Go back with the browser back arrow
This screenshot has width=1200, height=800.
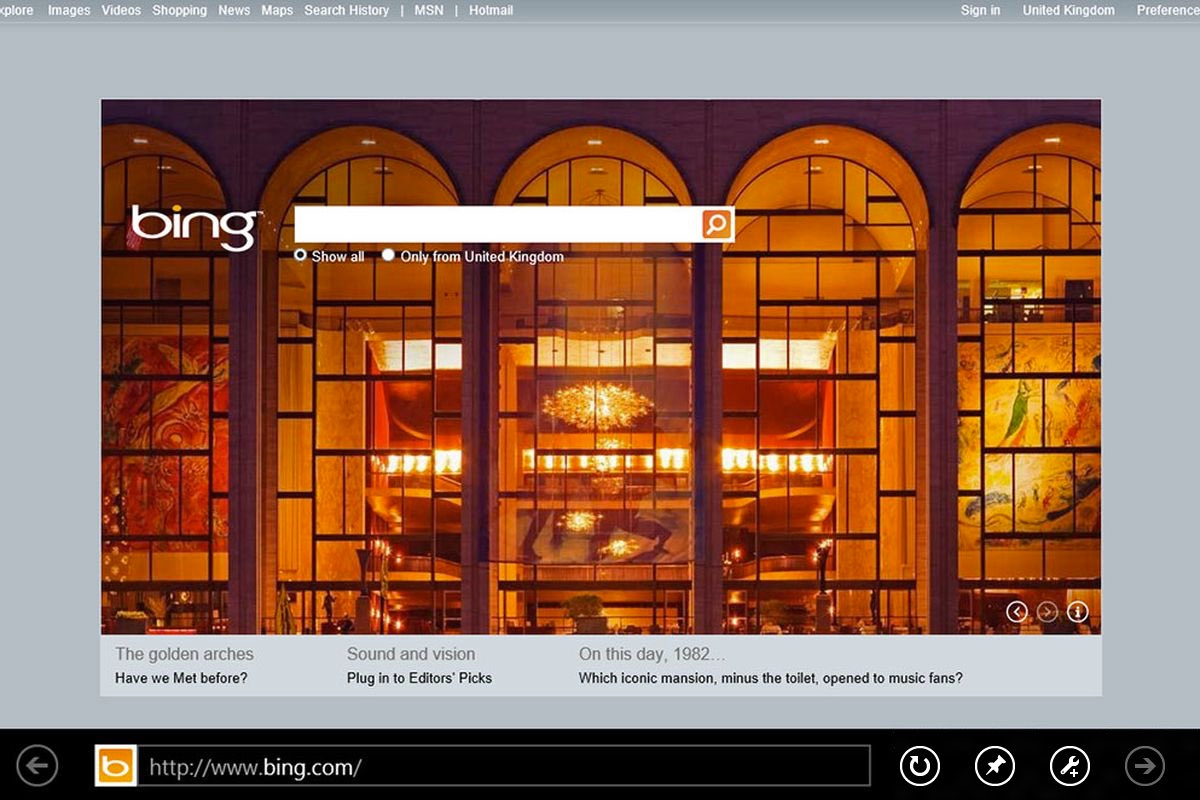(x=37, y=767)
